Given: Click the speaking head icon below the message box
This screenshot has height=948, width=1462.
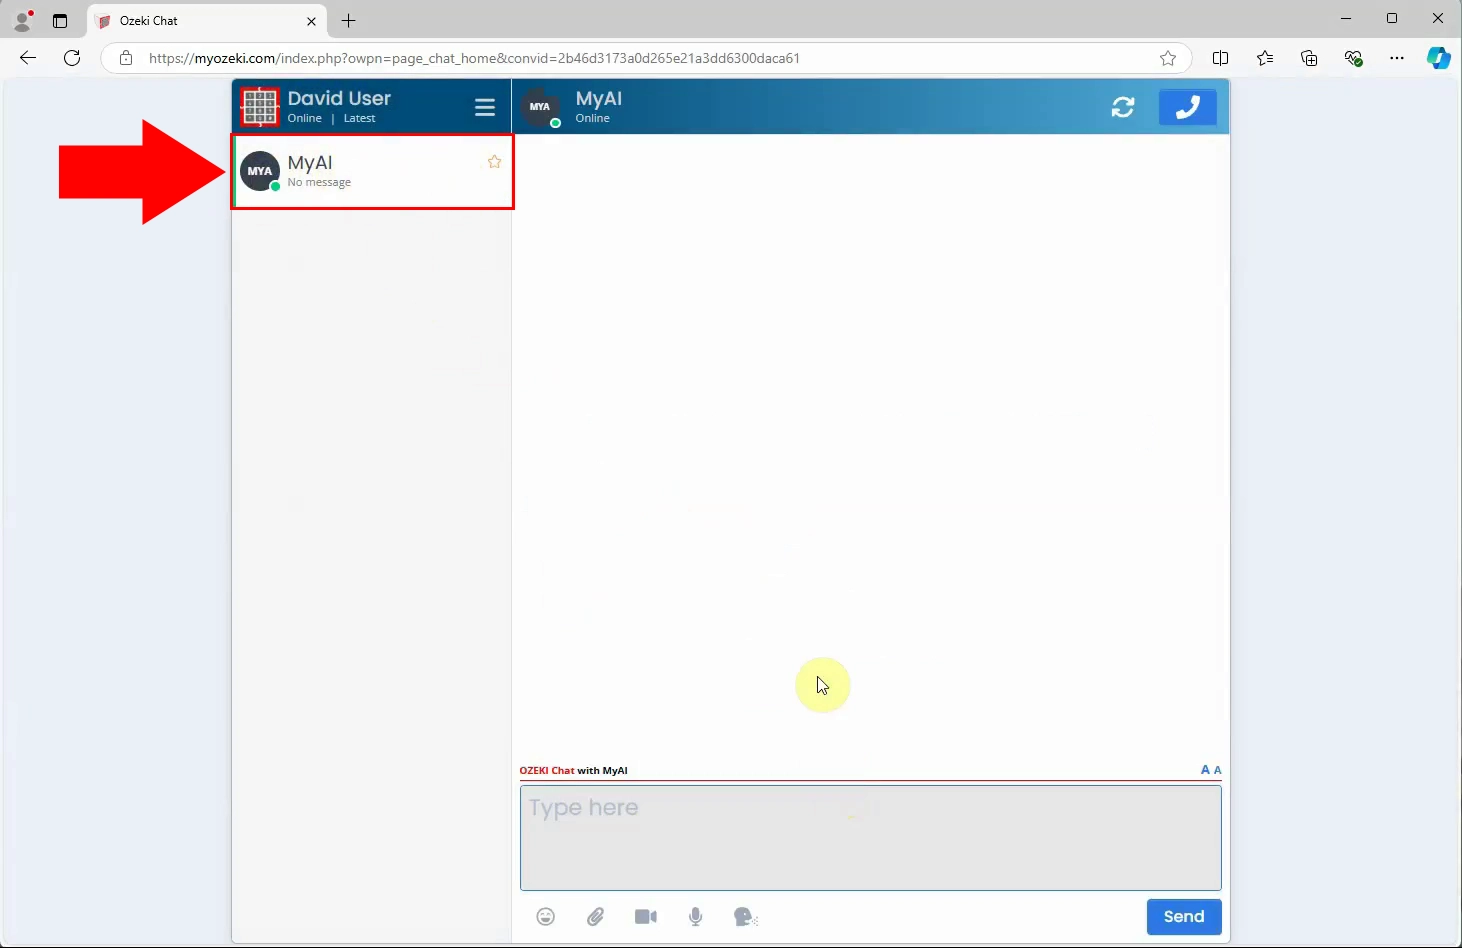Looking at the screenshot, I should pyautogui.click(x=746, y=917).
